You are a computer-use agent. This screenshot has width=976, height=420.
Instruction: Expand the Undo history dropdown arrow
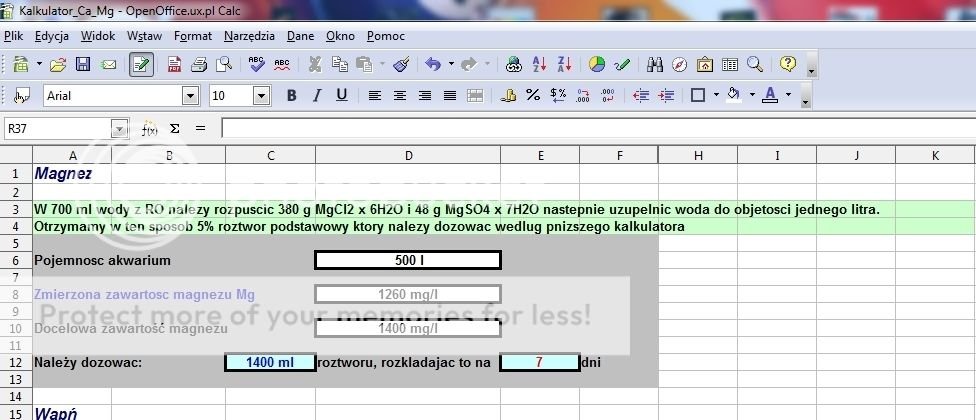coord(451,64)
